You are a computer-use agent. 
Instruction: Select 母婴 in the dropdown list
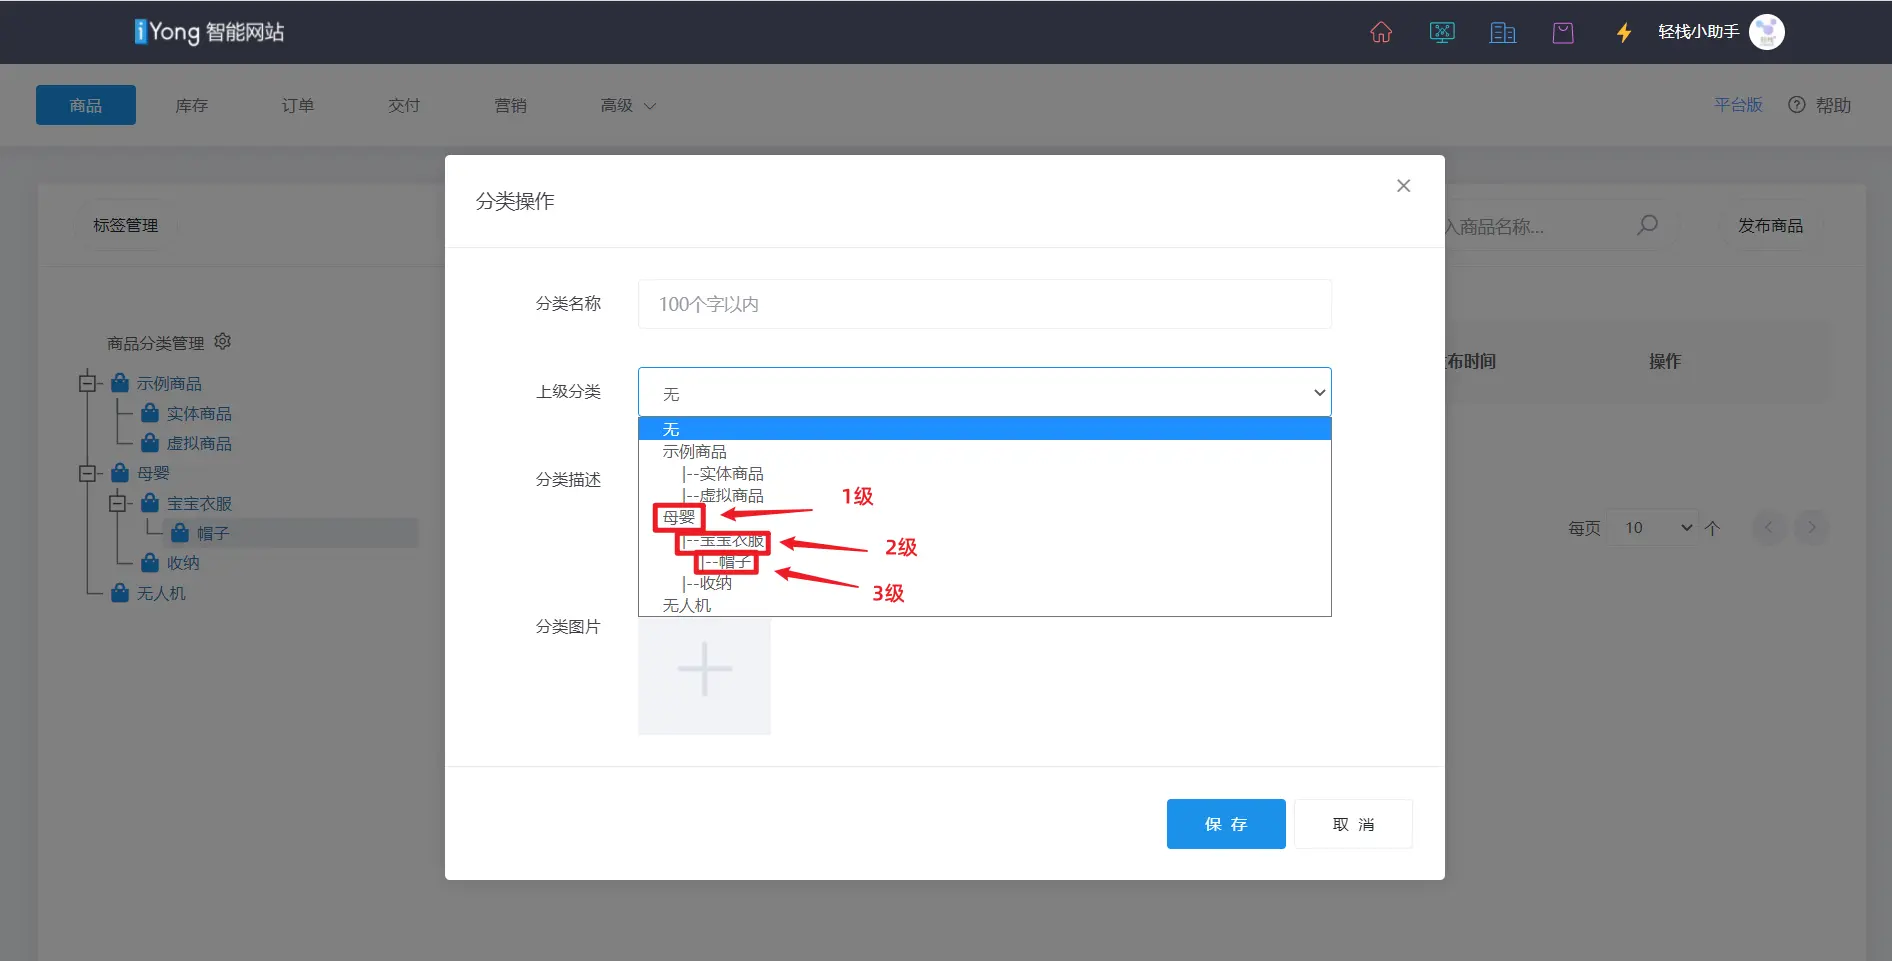click(x=679, y=517)
